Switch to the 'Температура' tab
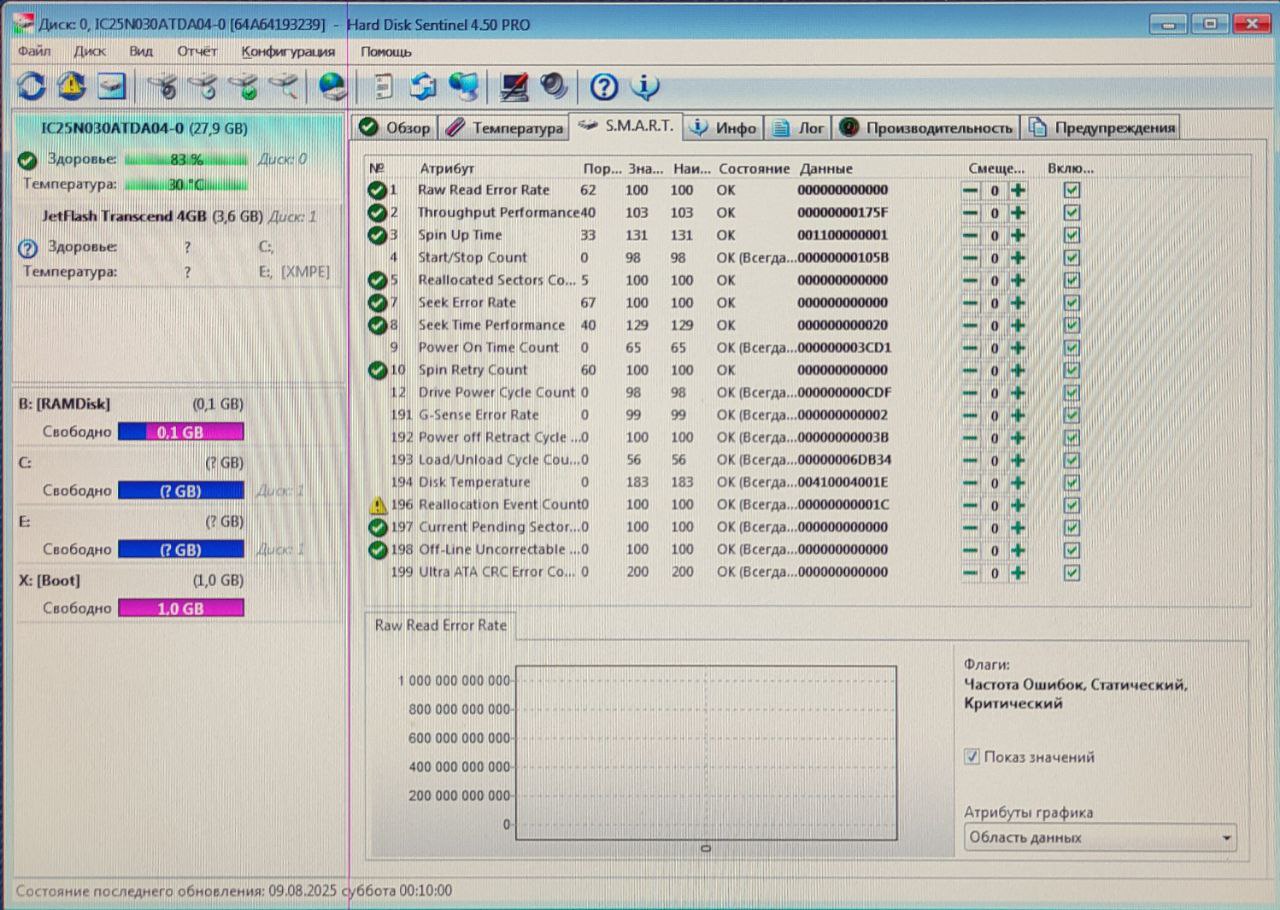This screenshot has height=910, width=1280. pyautogui.click(x=506, y=128)
